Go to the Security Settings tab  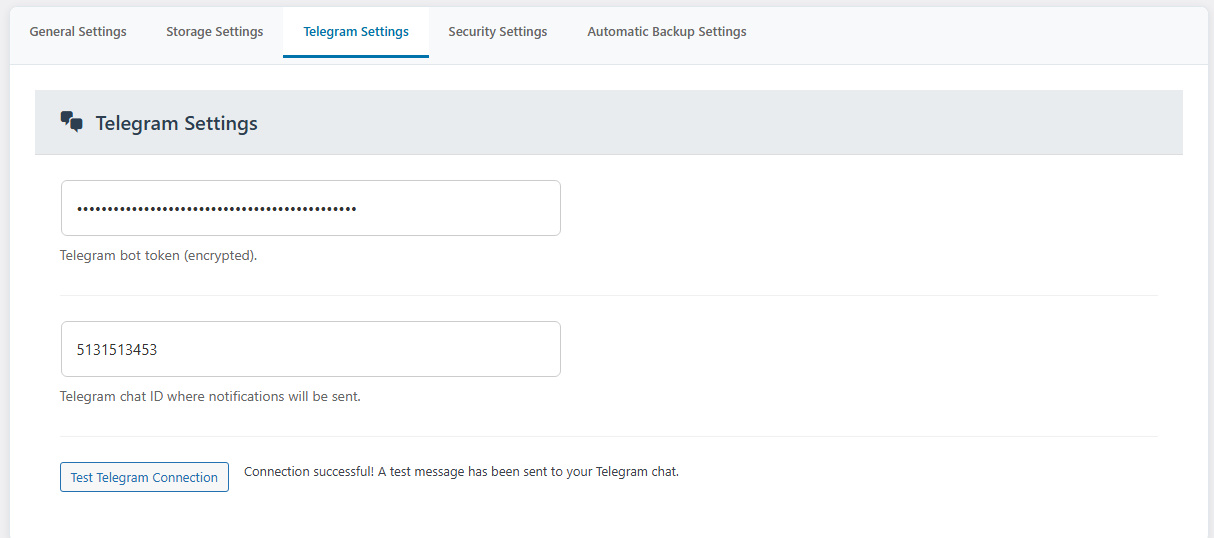point(498,32)
